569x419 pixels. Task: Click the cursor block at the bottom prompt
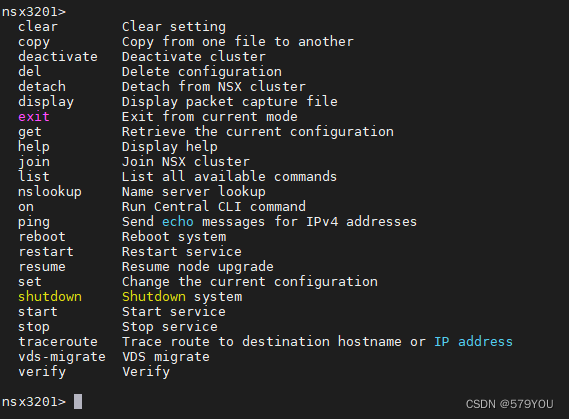click(78, 402)
